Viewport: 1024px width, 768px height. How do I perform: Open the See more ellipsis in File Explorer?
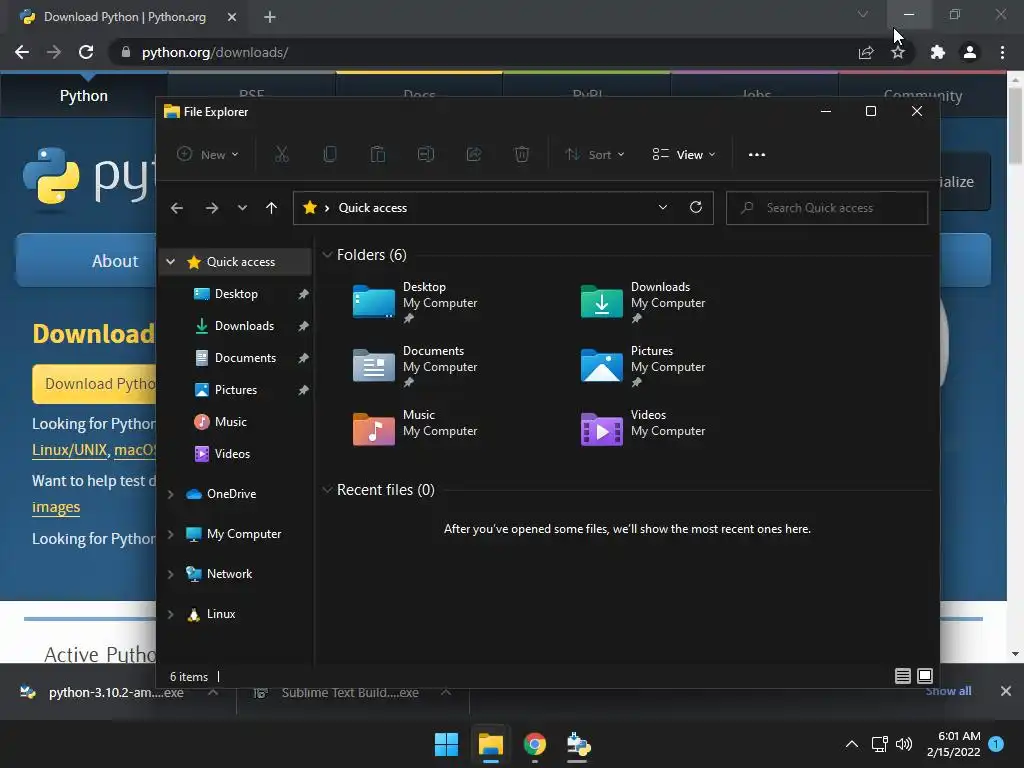[757, 155]
